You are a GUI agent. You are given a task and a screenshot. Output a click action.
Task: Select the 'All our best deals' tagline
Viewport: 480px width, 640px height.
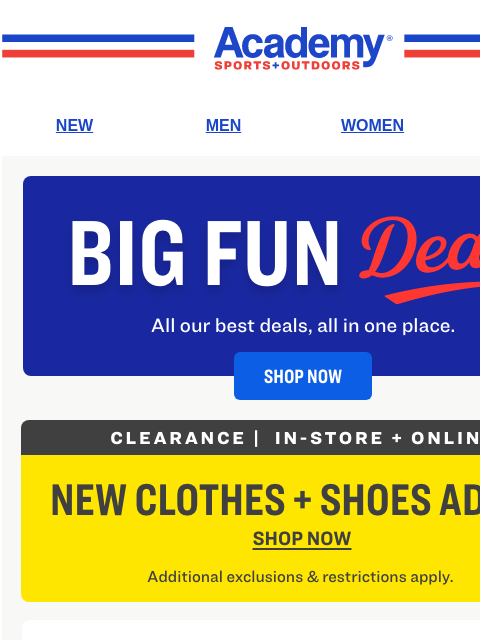[303, 326]
